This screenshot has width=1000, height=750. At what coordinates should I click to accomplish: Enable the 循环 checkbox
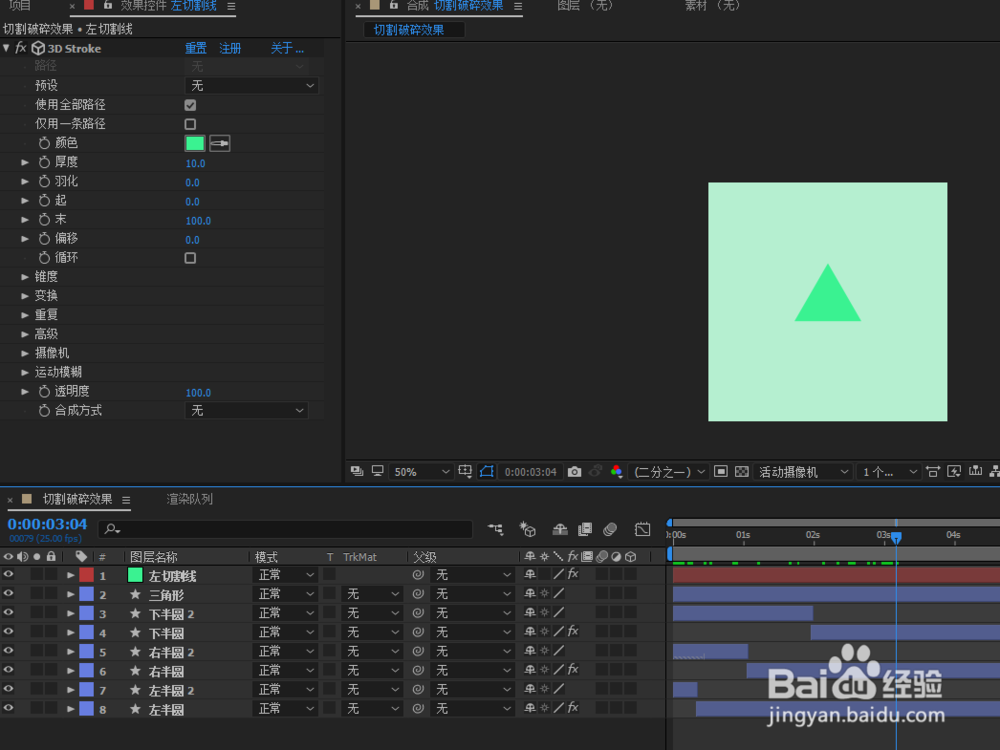pyautogui.click(x=190, y=258)
